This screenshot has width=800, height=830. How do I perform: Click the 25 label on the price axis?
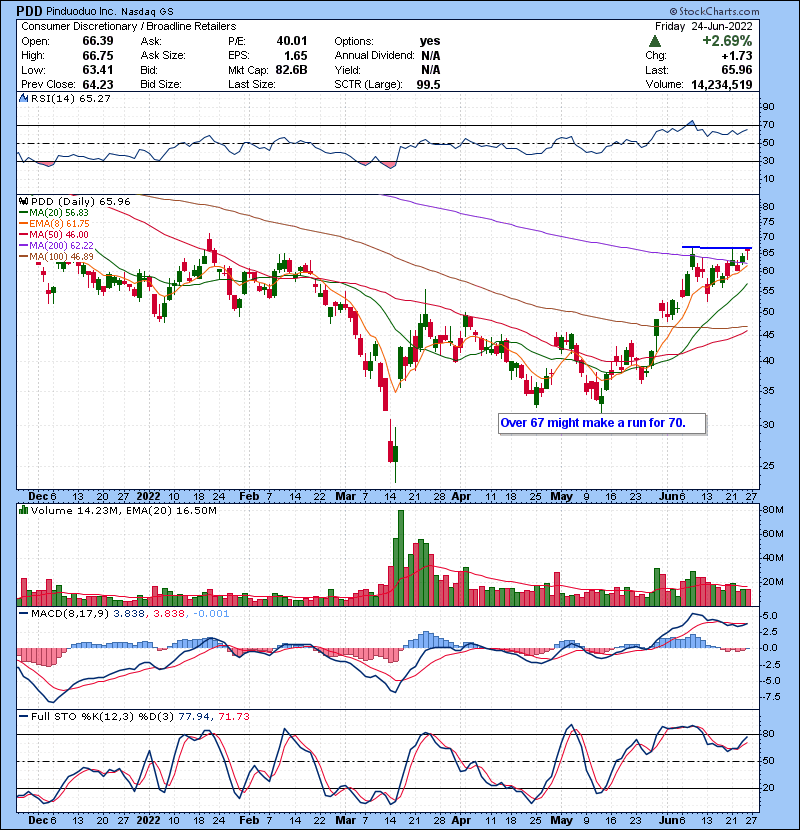(x=768, y=465)
